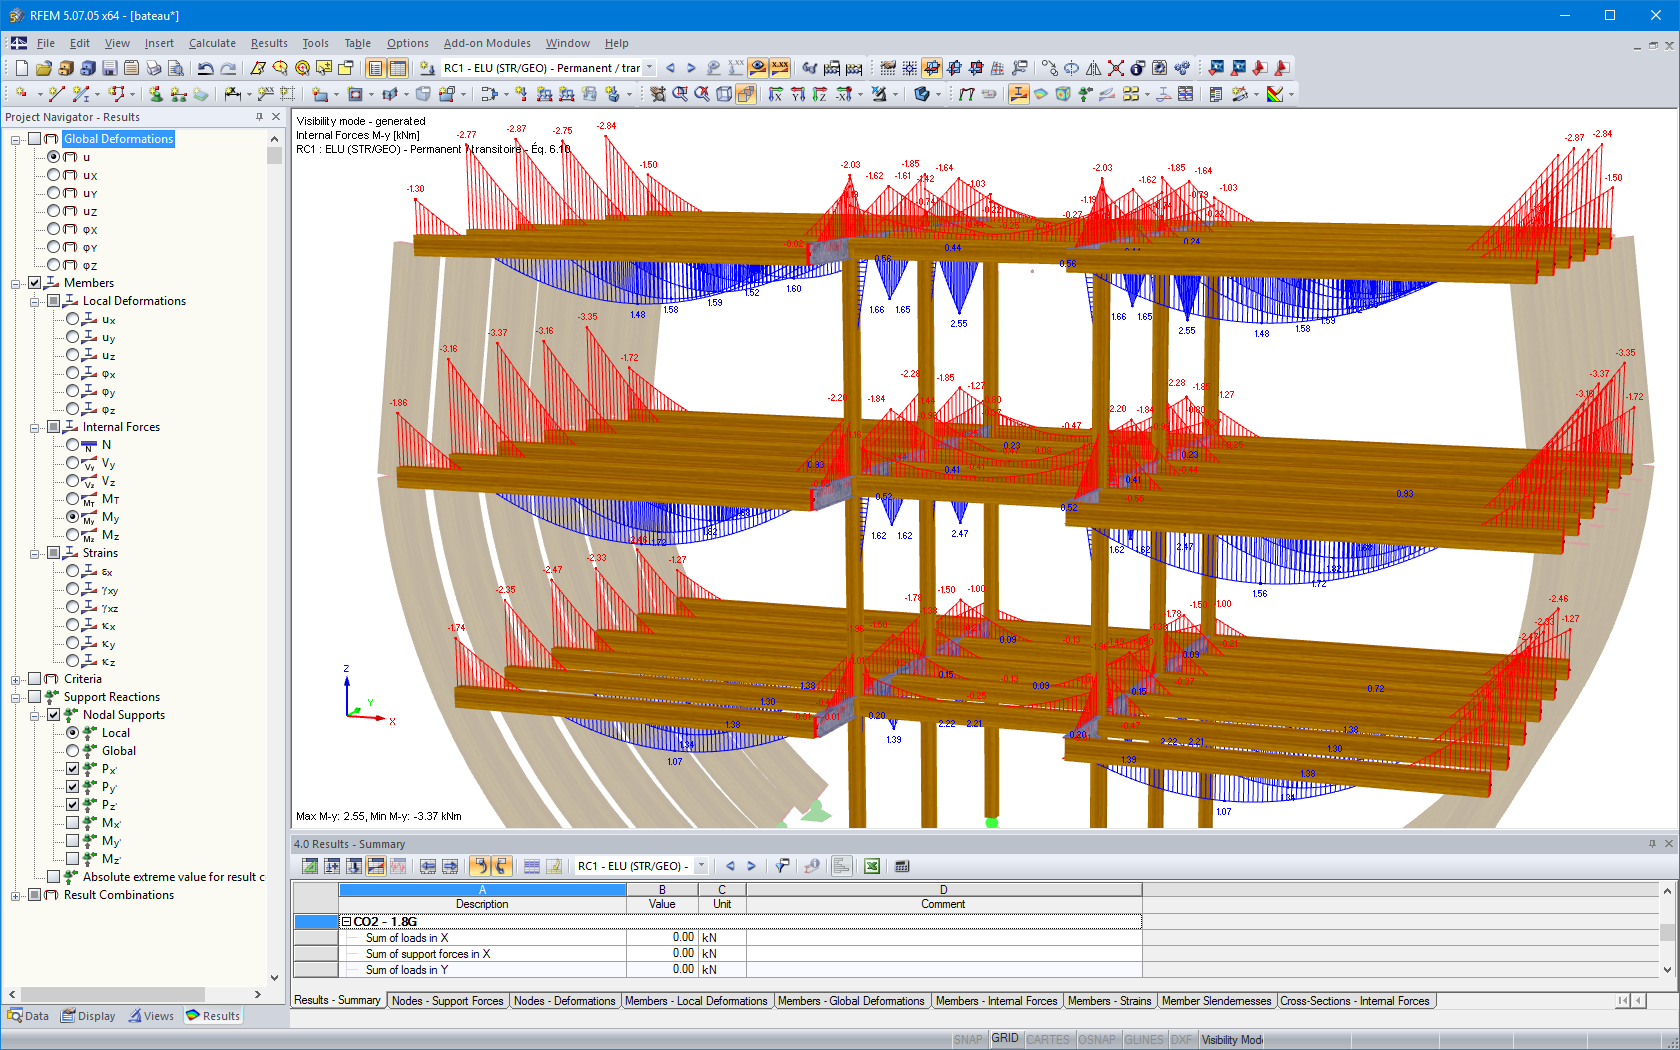Open the Calculate menu

tap(212, 43)
